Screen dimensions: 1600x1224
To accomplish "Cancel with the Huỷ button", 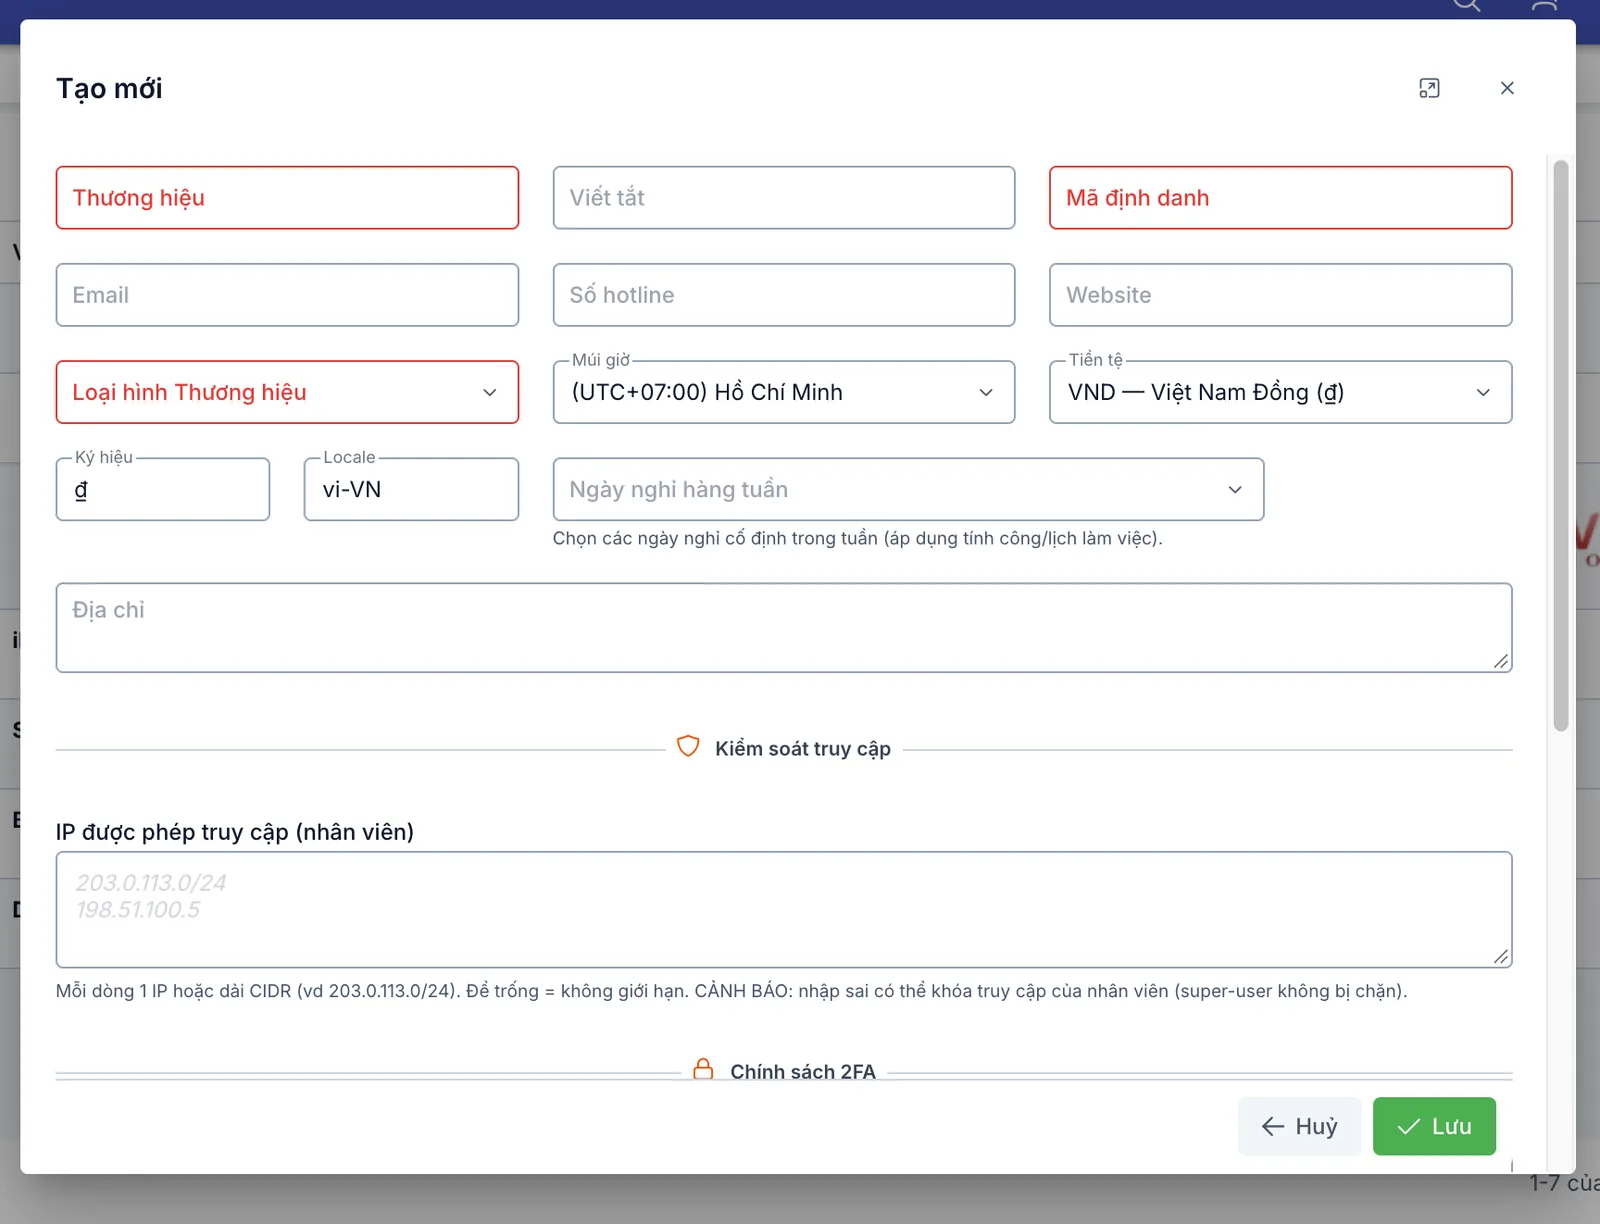I will click(1299, 1126).
